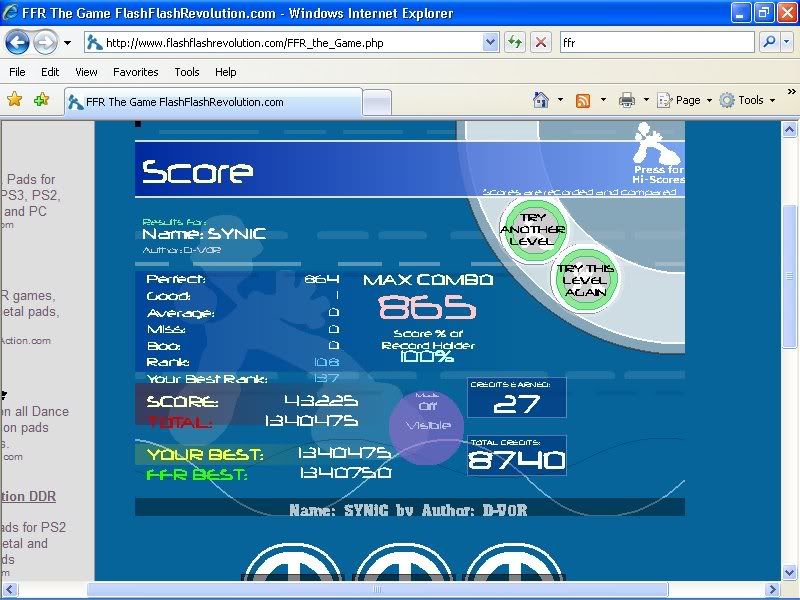Click Add to Favorites plus-star icon
Image resolution: width=800 pixels, height=600 pixels.
point(41,100)
